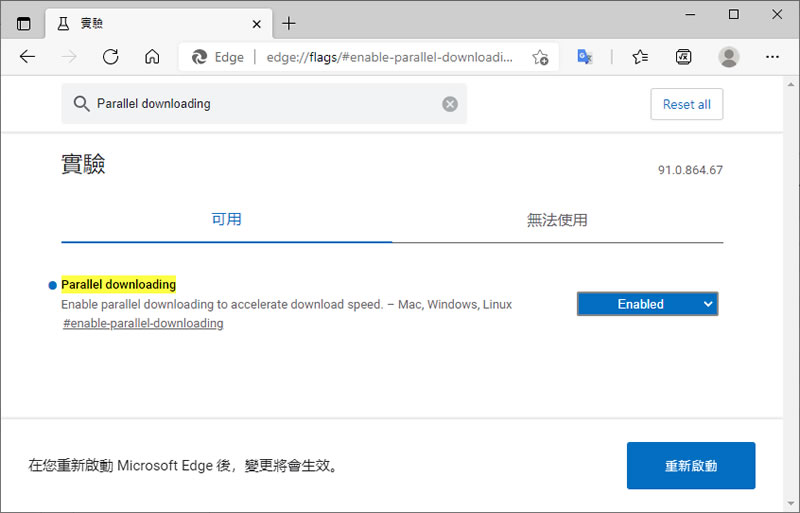Image resolution: width=800 pixels, height=513 pixels.
Task: Click the 重新啟動 restart button
Action: coord(690,466)
